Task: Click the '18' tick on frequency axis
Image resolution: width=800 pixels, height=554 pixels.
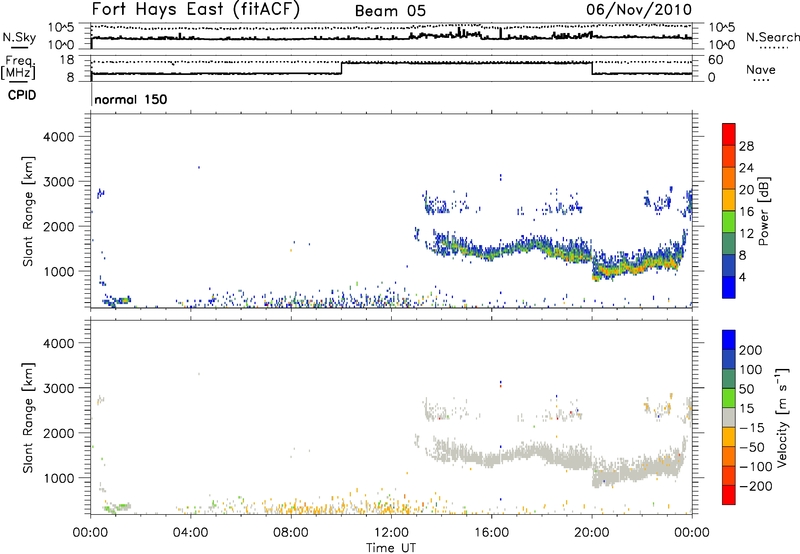Action: pos(67,60)
